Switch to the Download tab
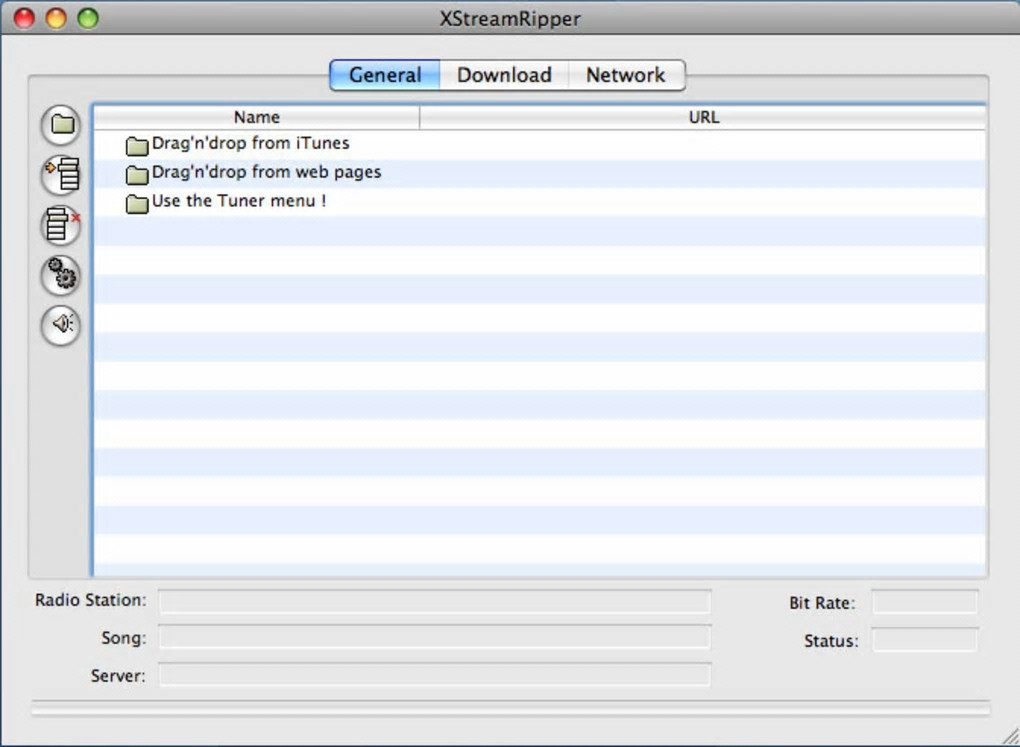 (504, 75)
